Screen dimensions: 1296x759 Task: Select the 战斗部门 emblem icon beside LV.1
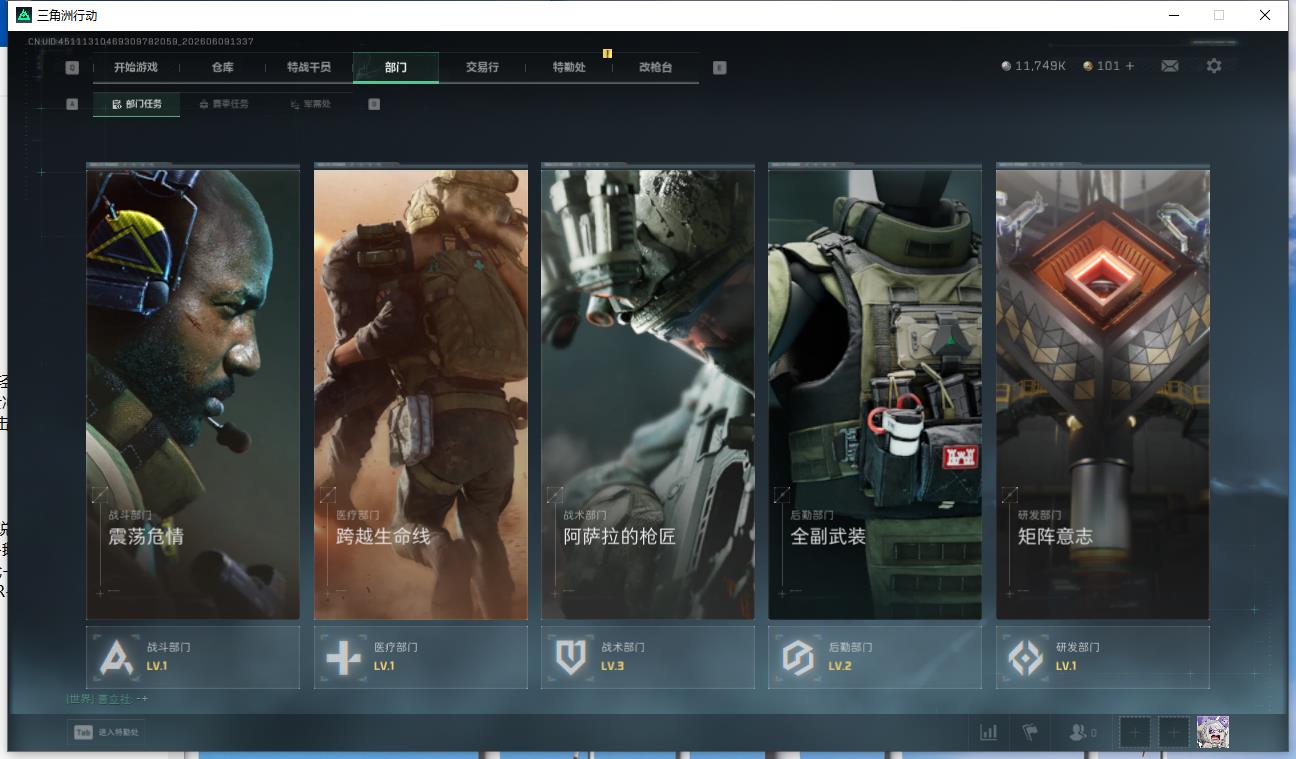coord(117,657)
